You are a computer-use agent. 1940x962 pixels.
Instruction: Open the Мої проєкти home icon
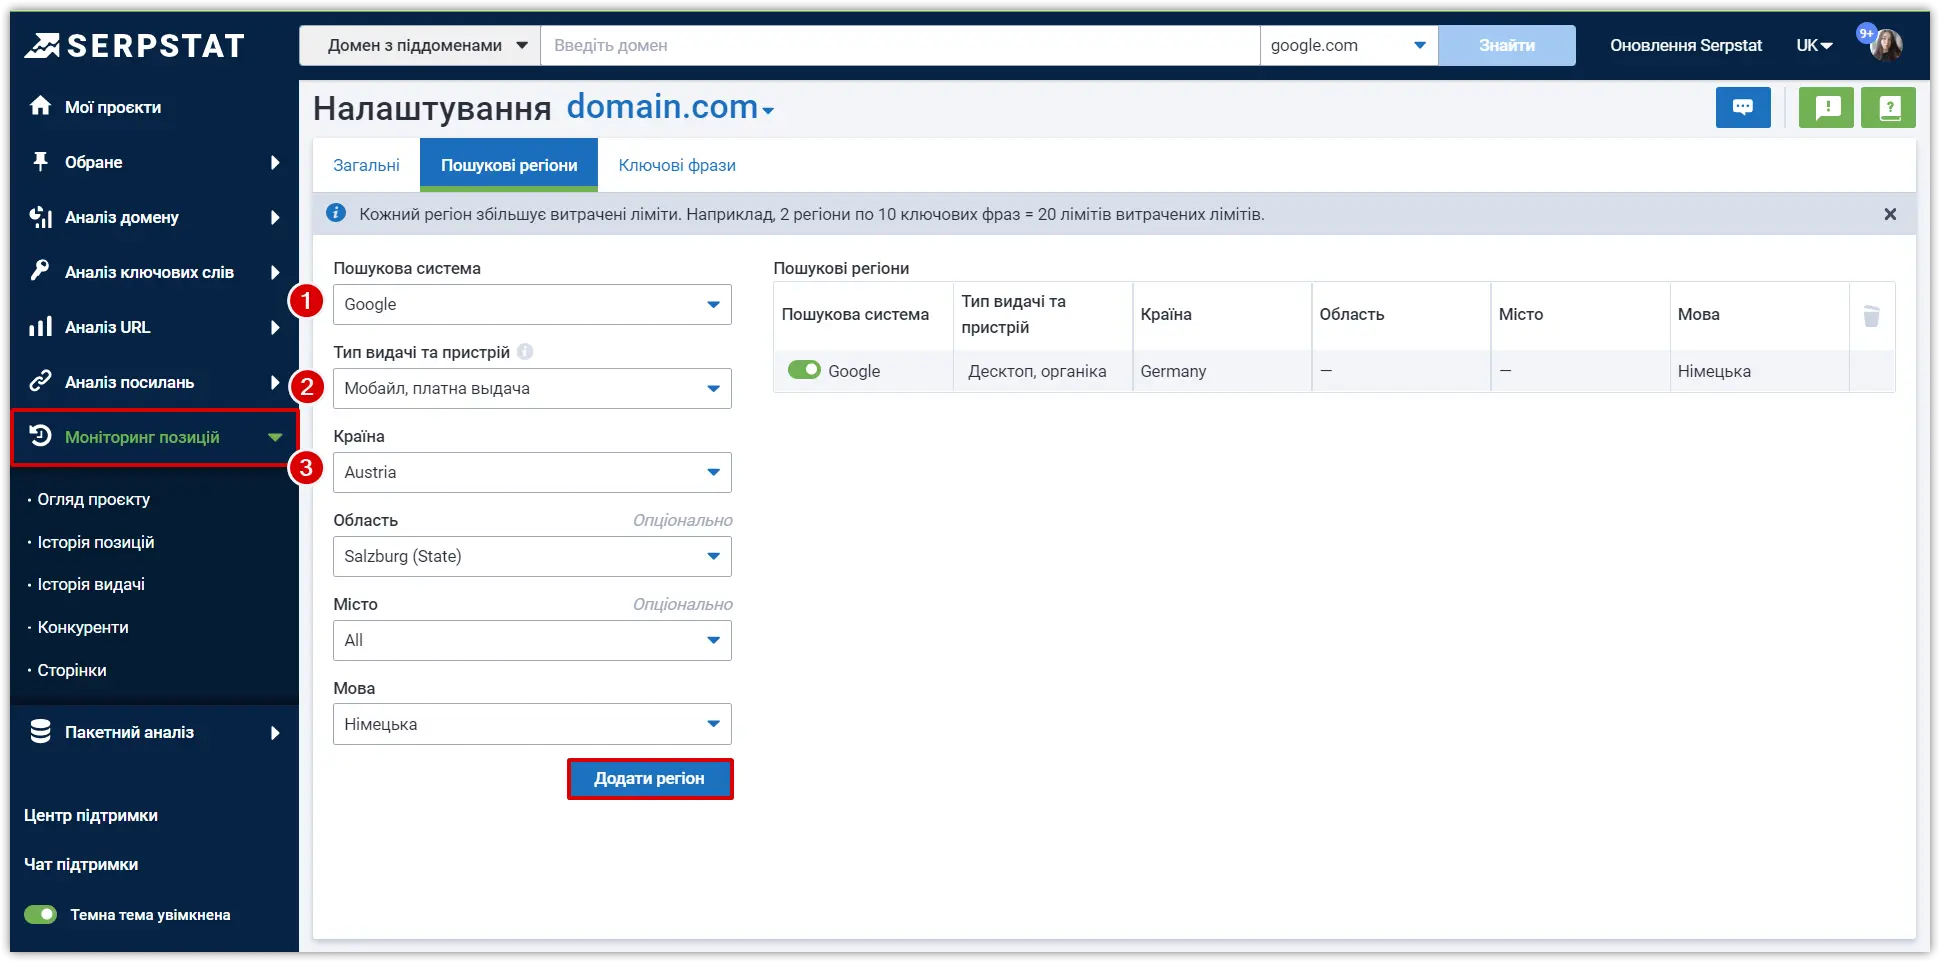40,106
